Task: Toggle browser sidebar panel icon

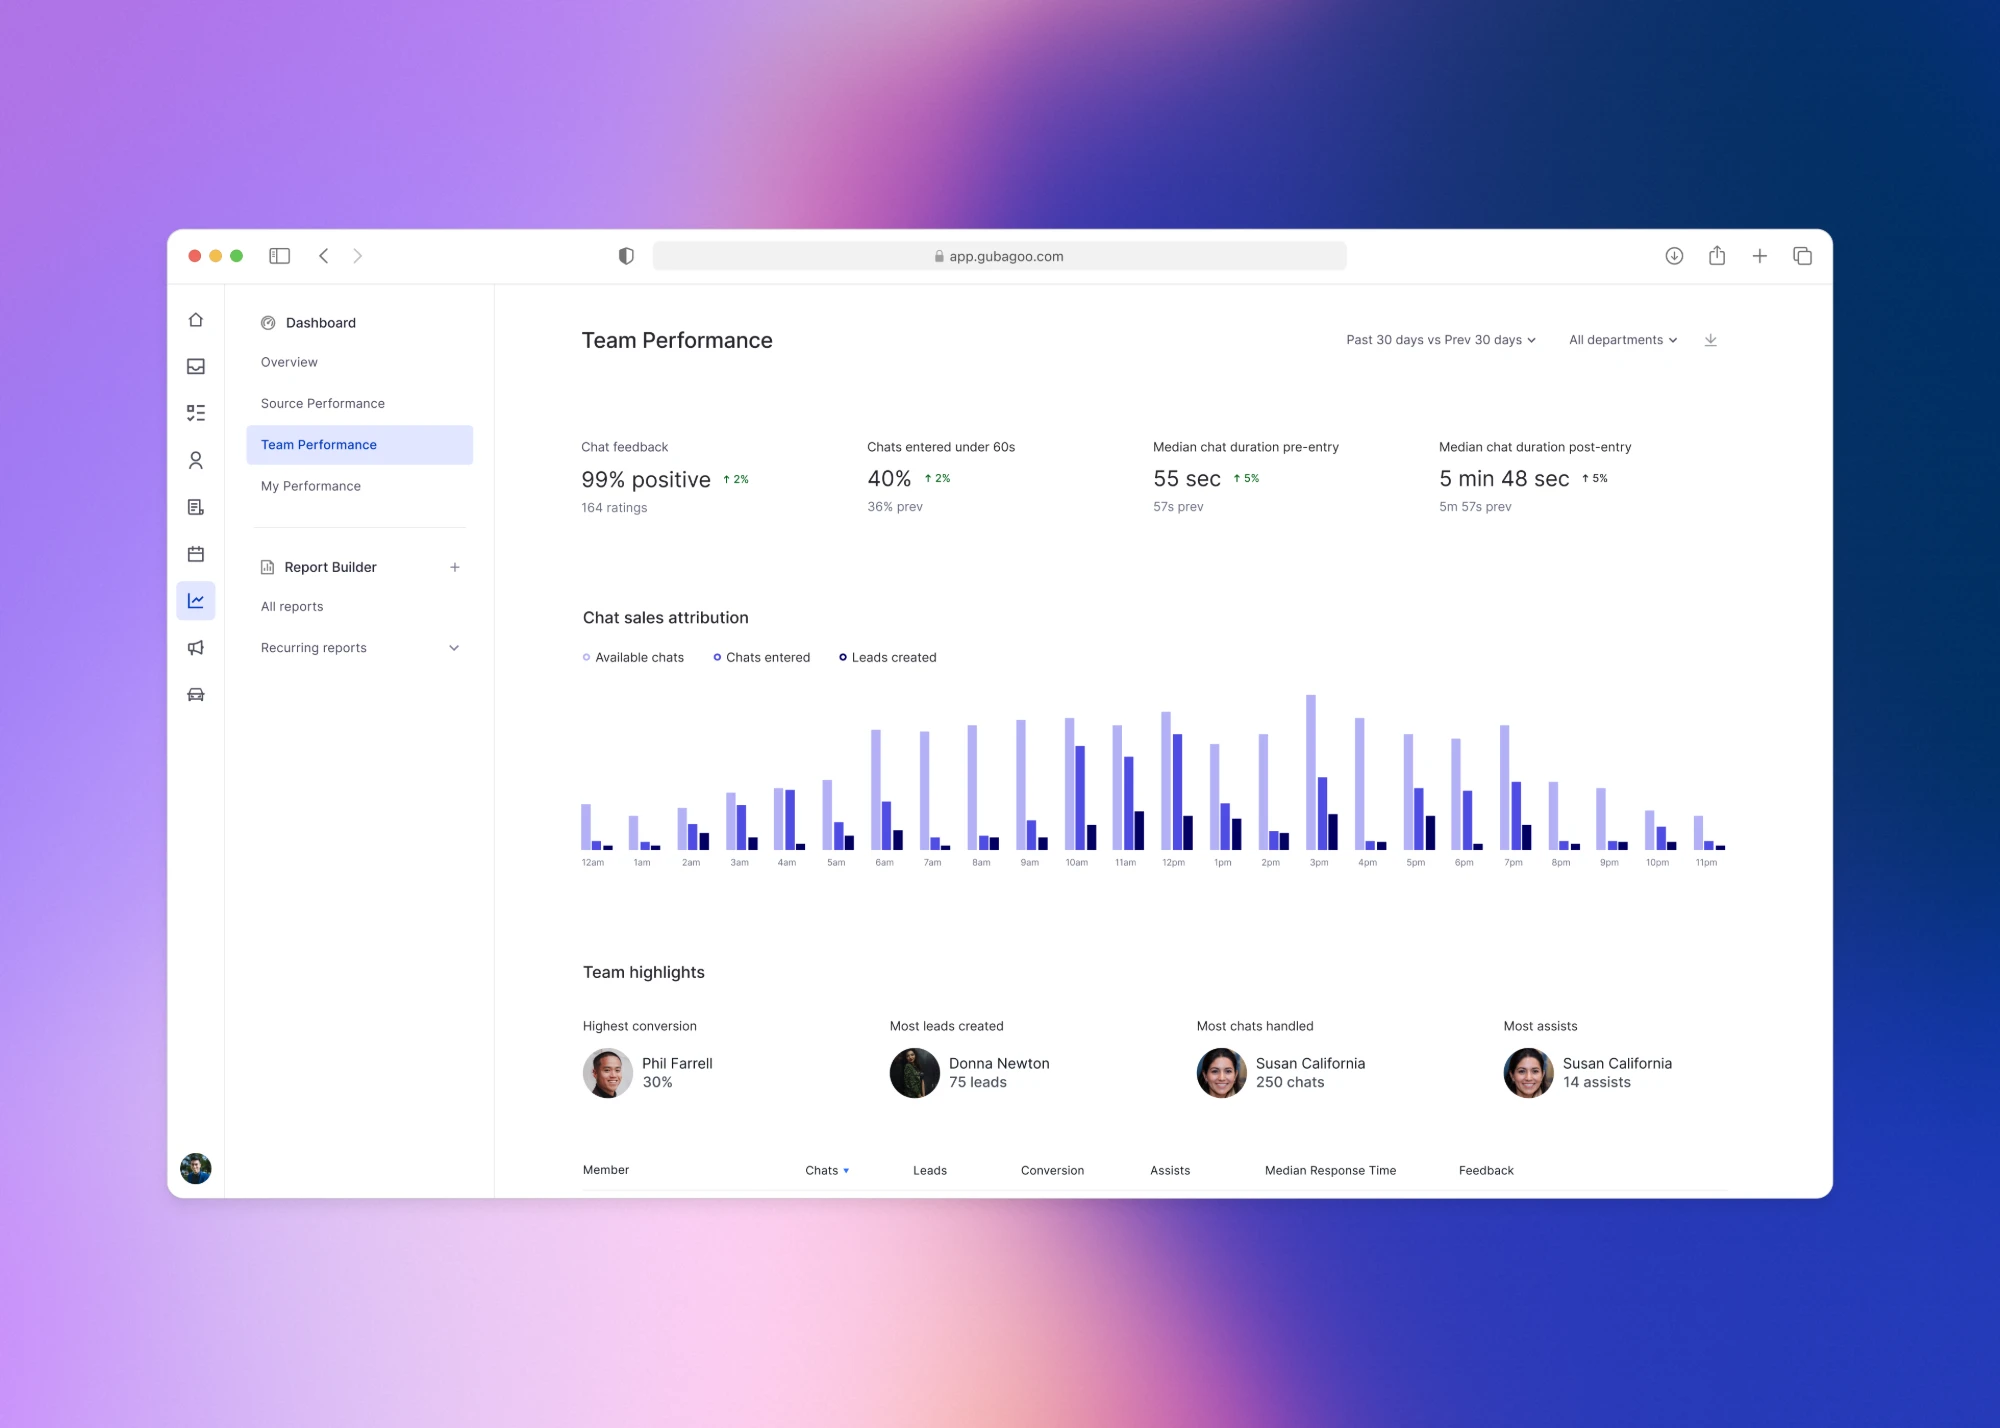Action: (x=280, y=256)
